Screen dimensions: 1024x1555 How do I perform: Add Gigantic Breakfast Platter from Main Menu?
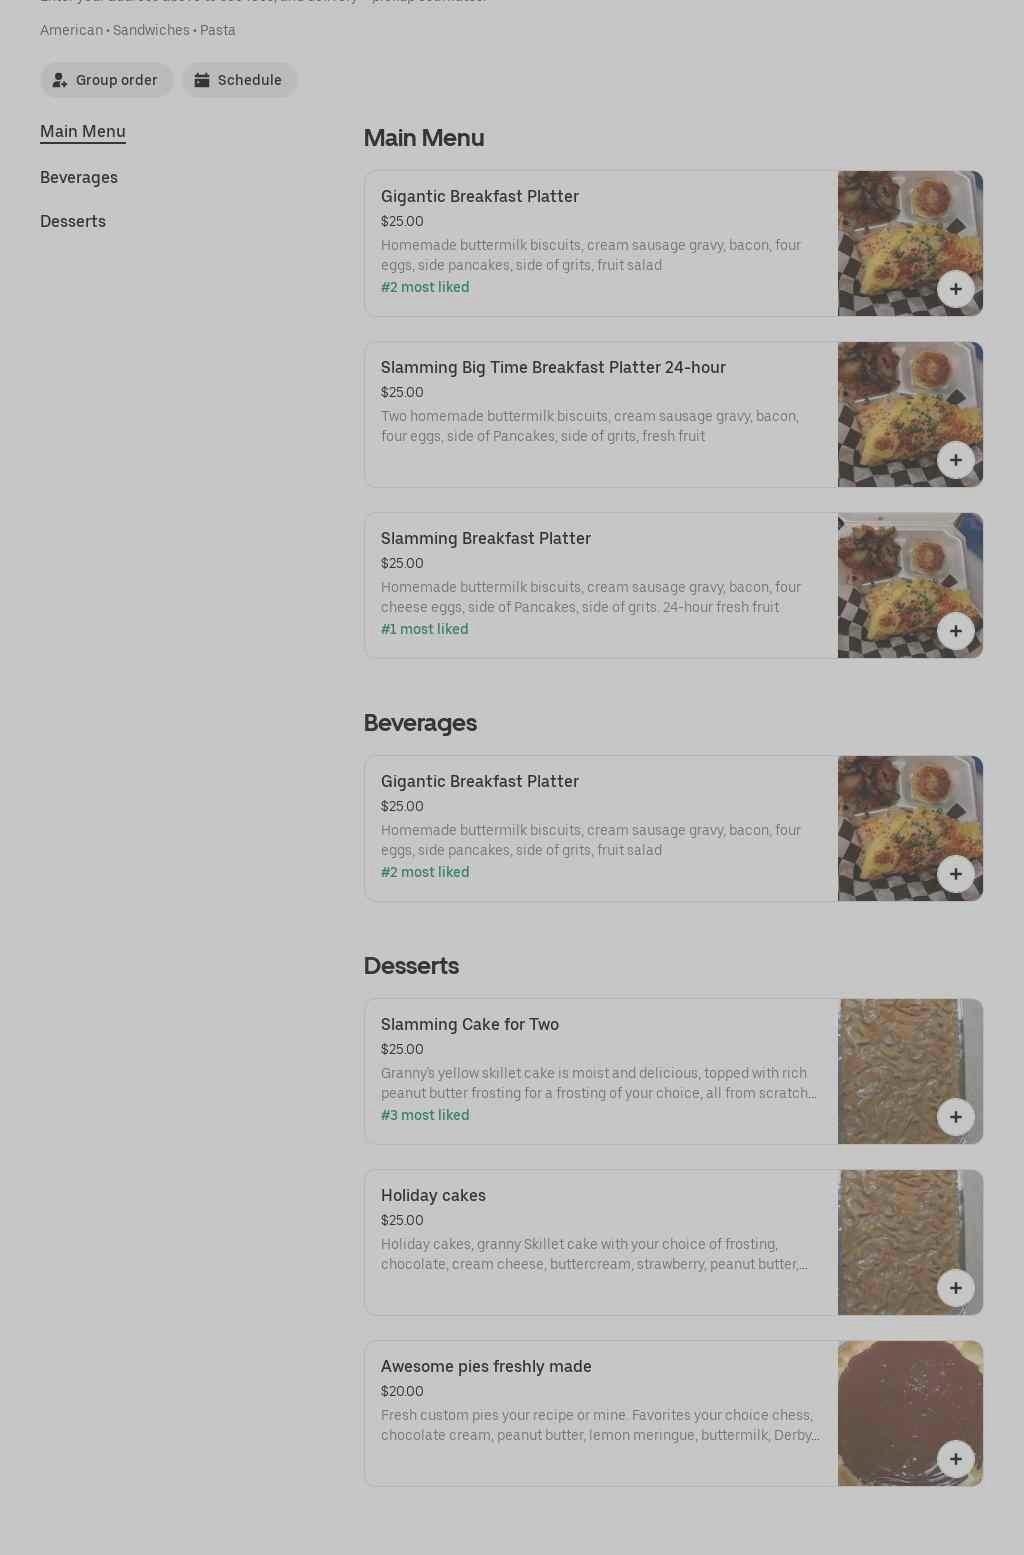click(x=955, y=289)
